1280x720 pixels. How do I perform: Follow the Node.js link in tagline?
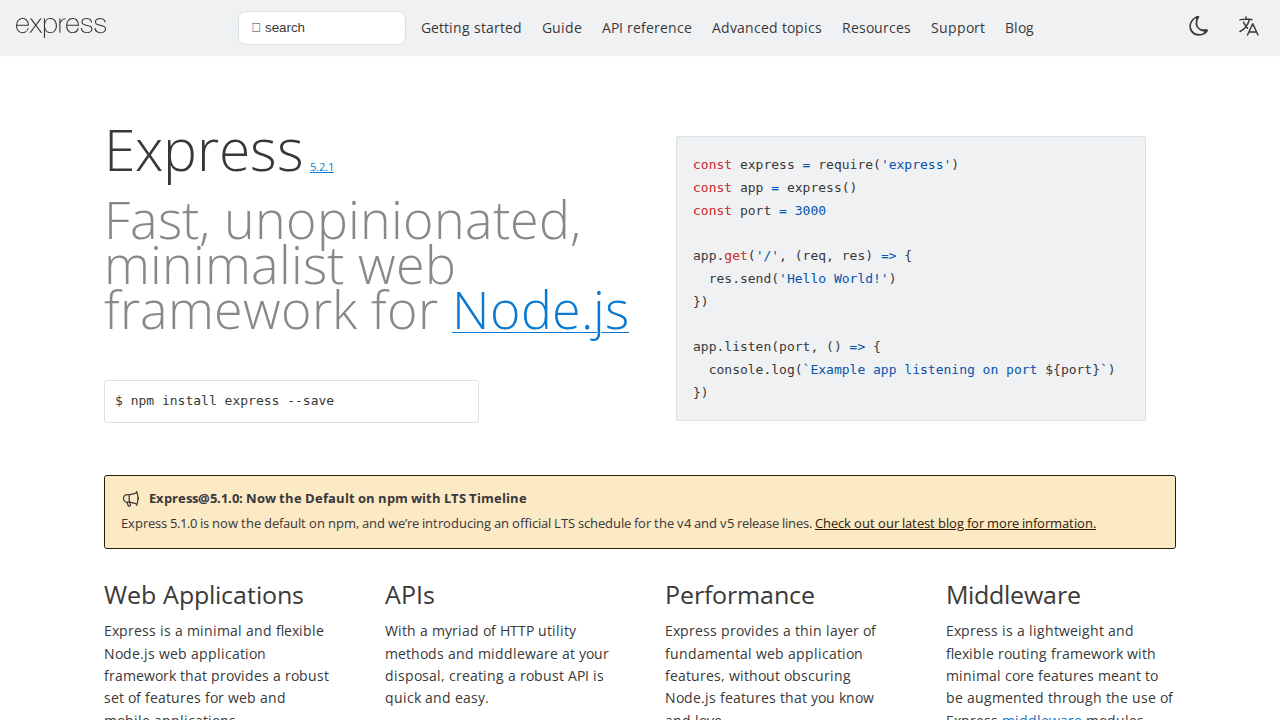click(540, 310)
